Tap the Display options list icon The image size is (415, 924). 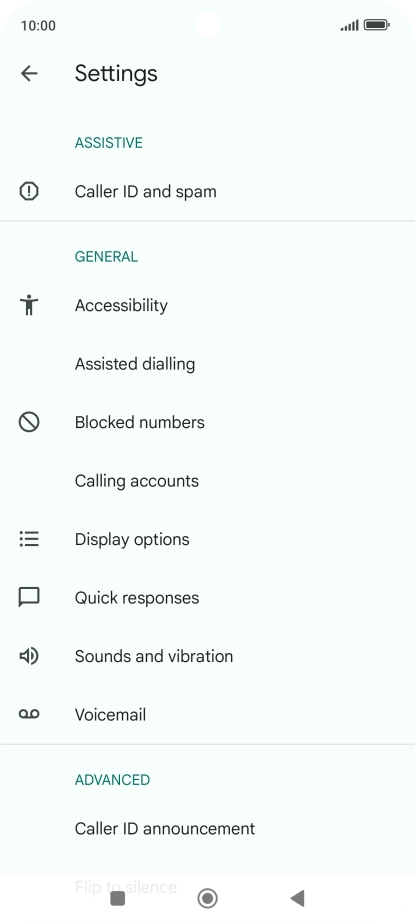point(29,539)
